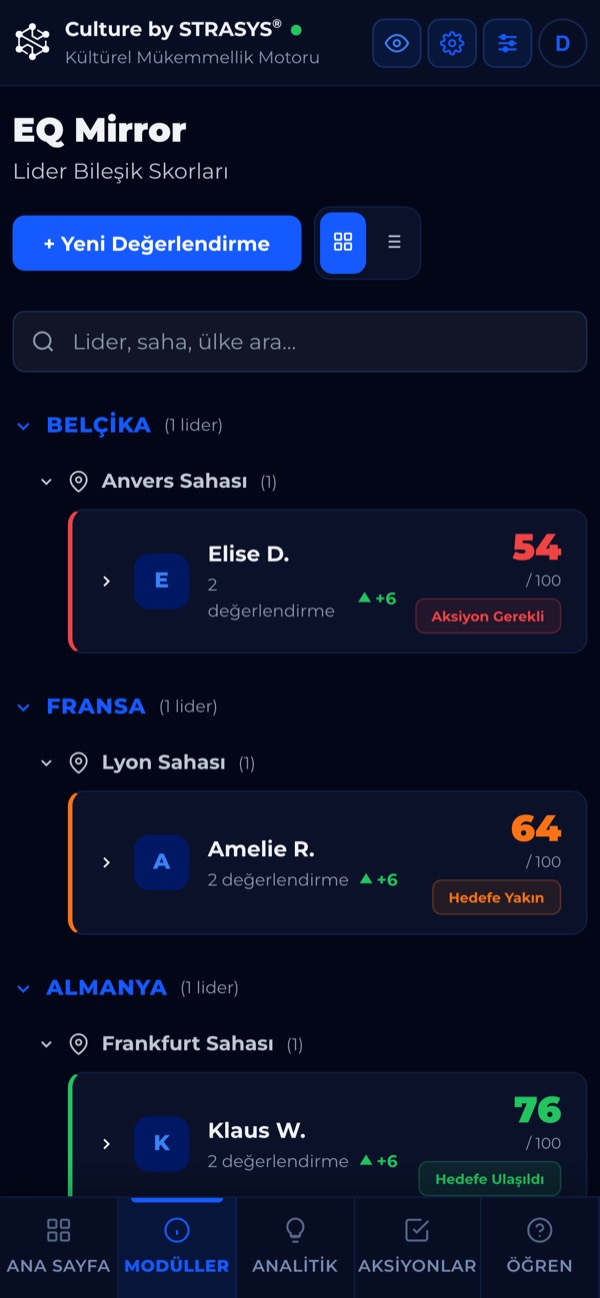
Task: Collapse the ALMANYA country group
Action: 23,988
